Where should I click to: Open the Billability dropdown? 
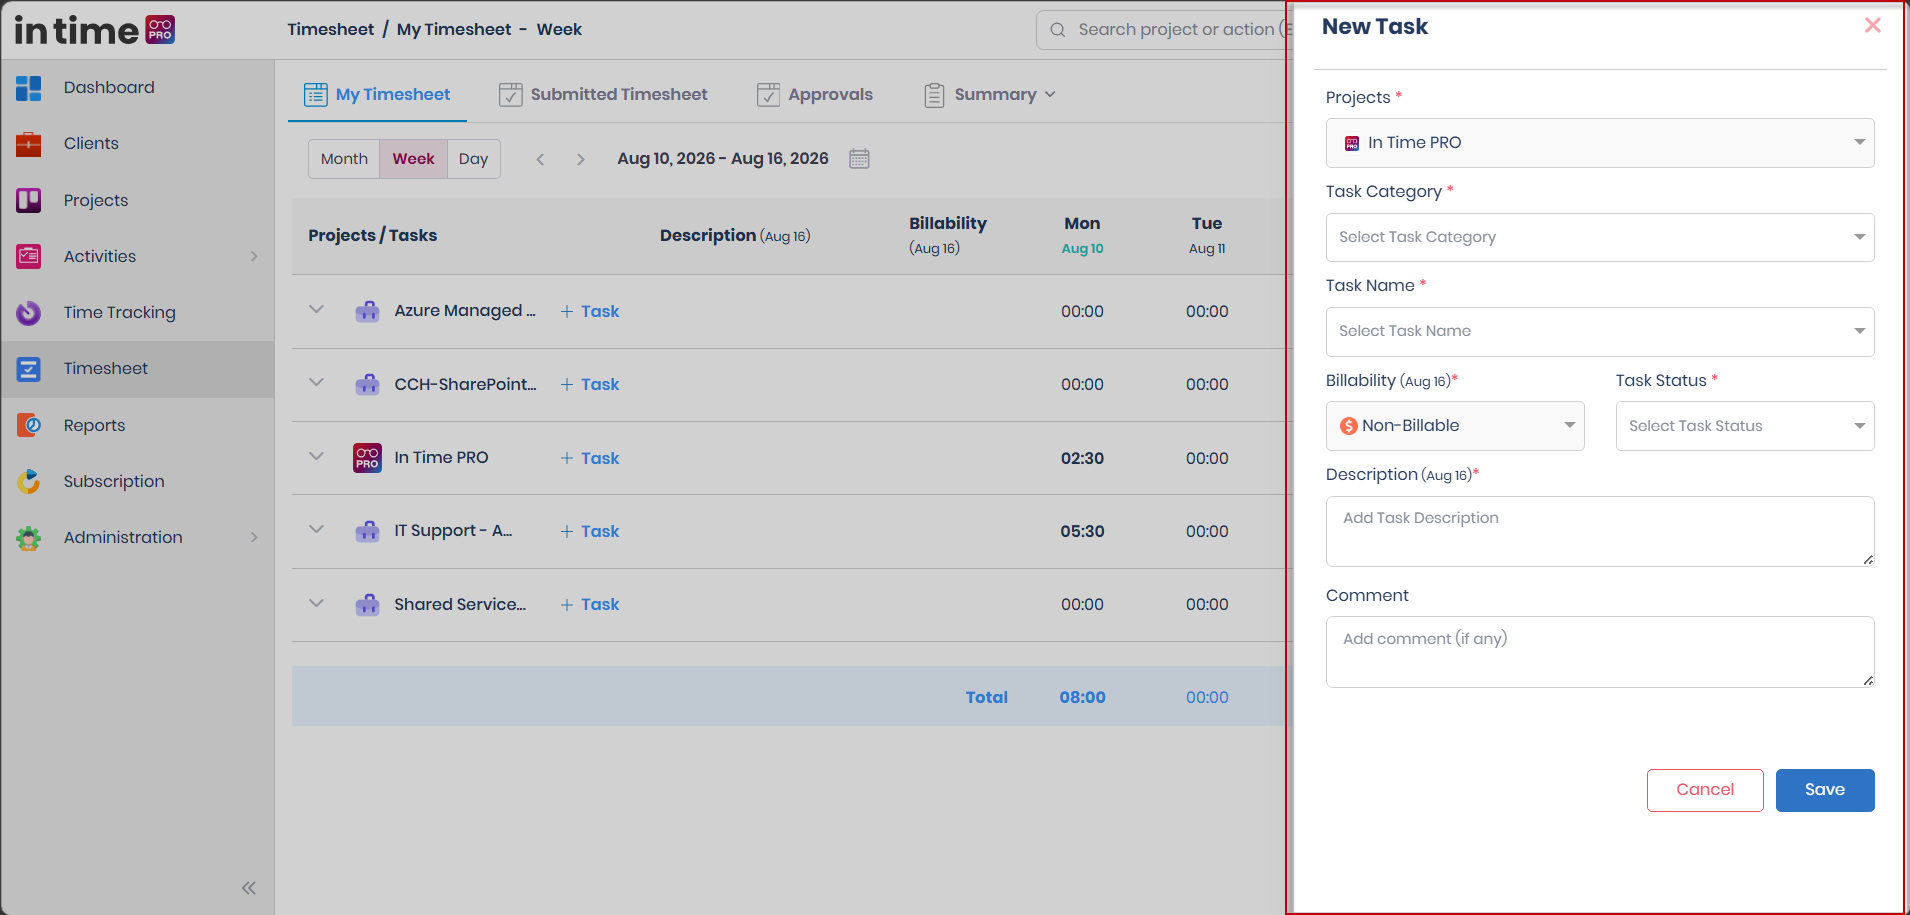coord(1455,426)
